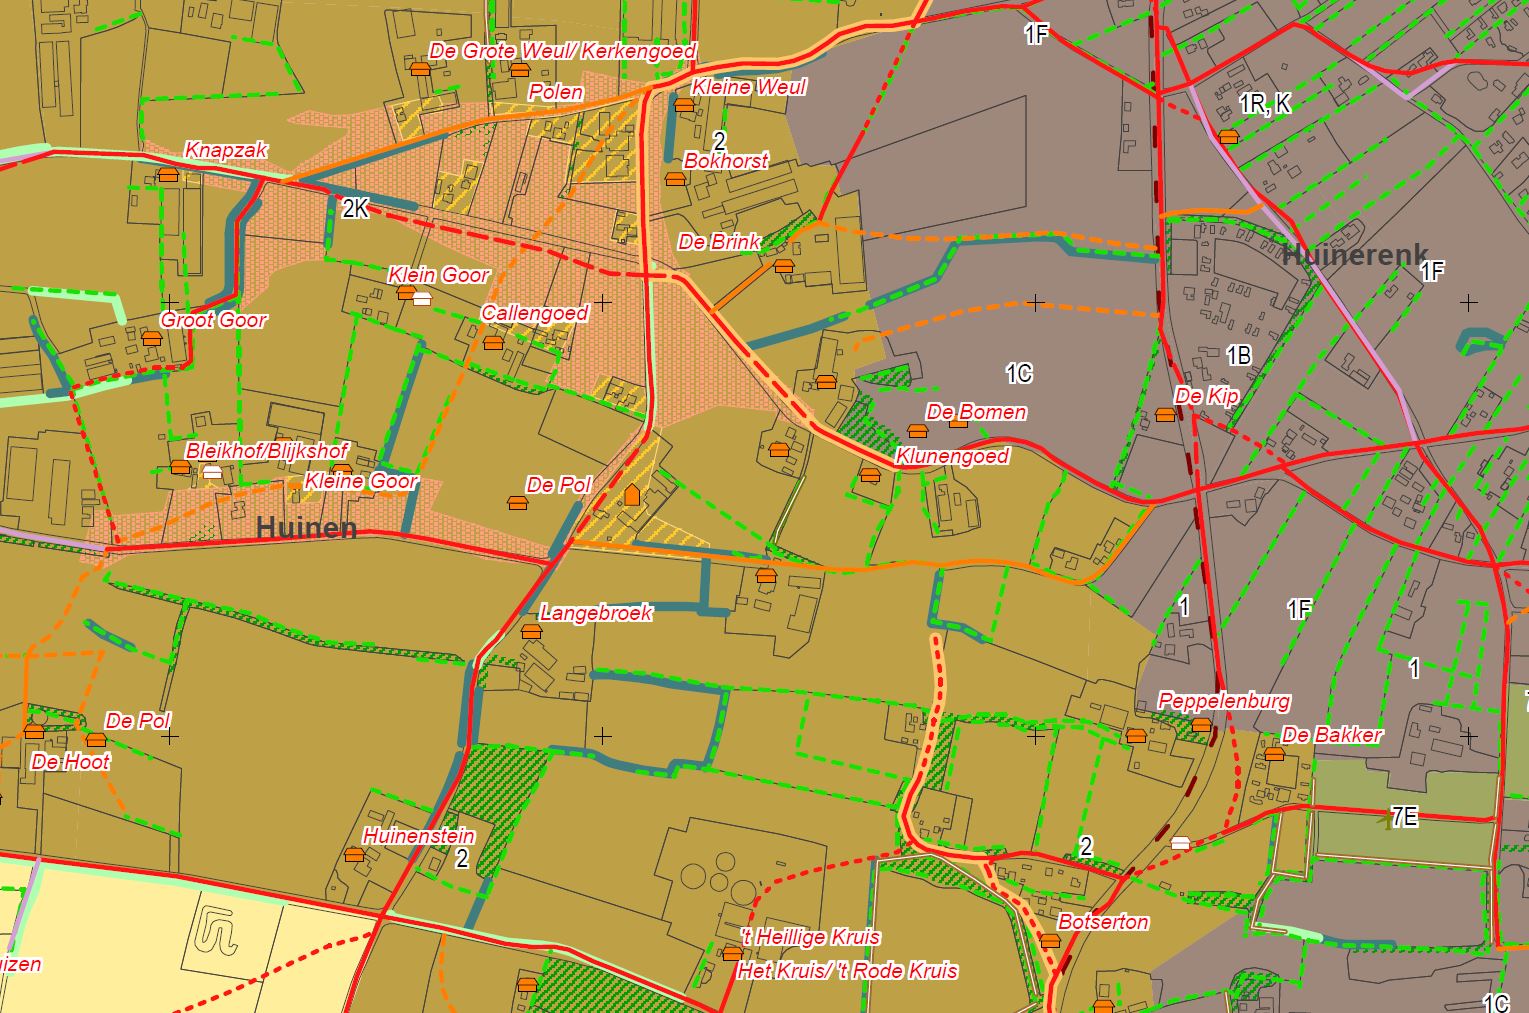
Task: Select the Huinenstein farmhouse marker
Action: pyautogui.click(x=354, y=855)
